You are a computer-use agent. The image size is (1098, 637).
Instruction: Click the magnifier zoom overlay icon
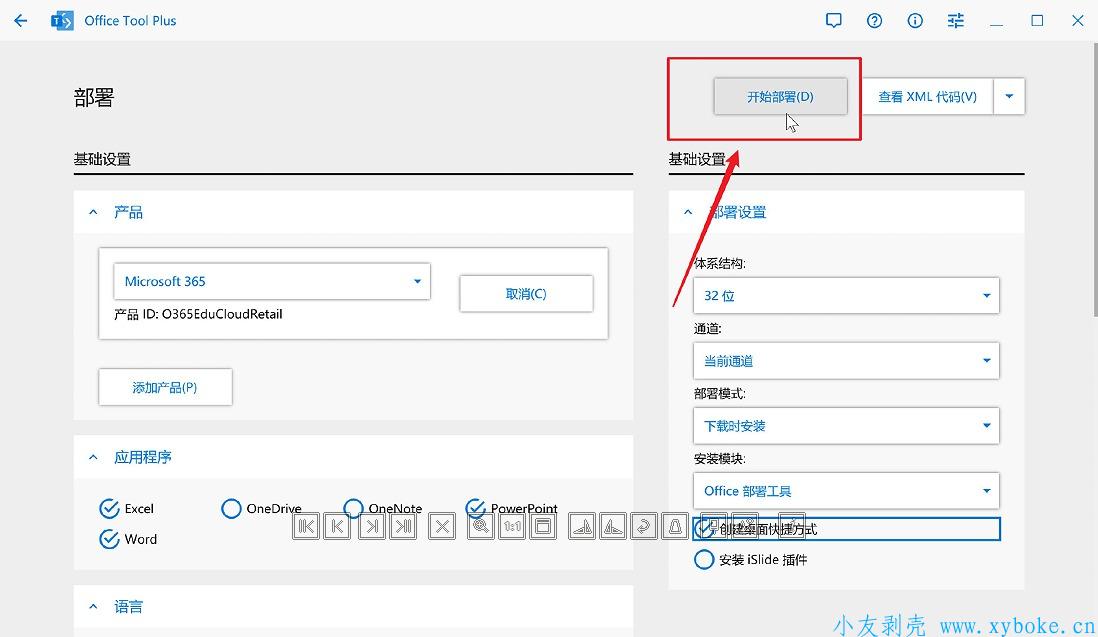(x=481, y=526)
